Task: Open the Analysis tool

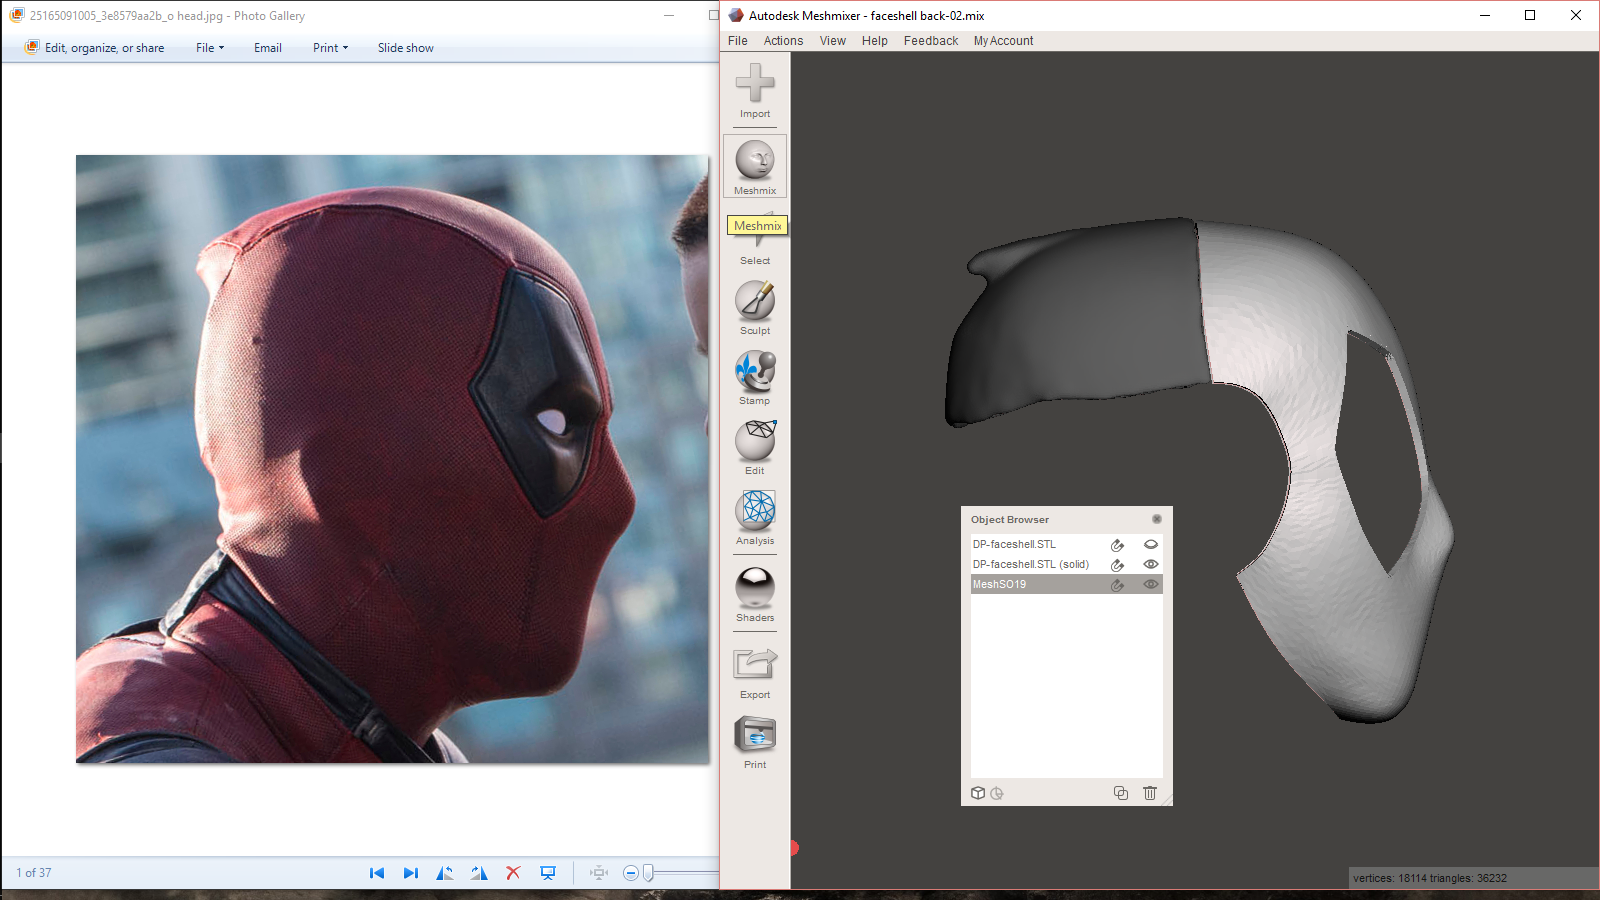Action: (755, 518)
